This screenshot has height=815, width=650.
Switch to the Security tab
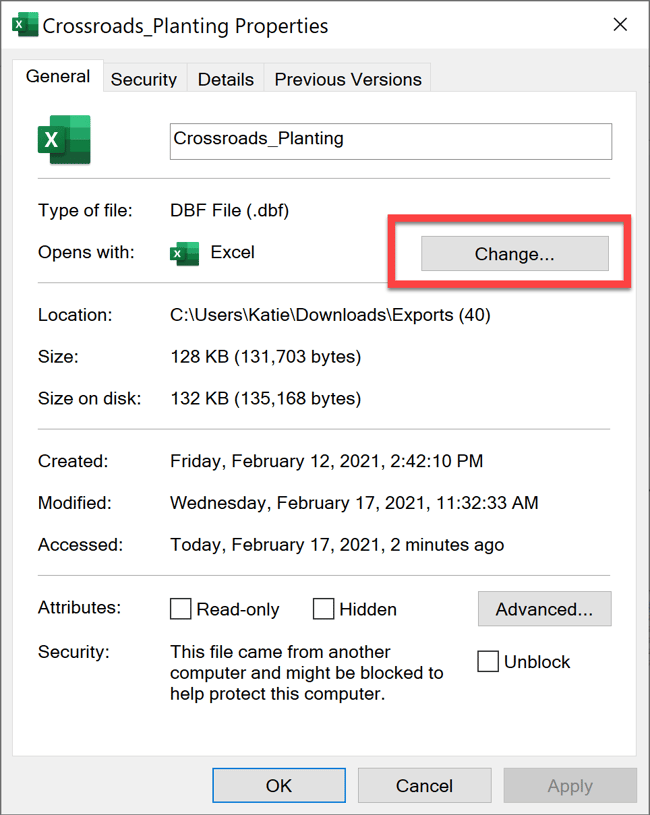144,78
